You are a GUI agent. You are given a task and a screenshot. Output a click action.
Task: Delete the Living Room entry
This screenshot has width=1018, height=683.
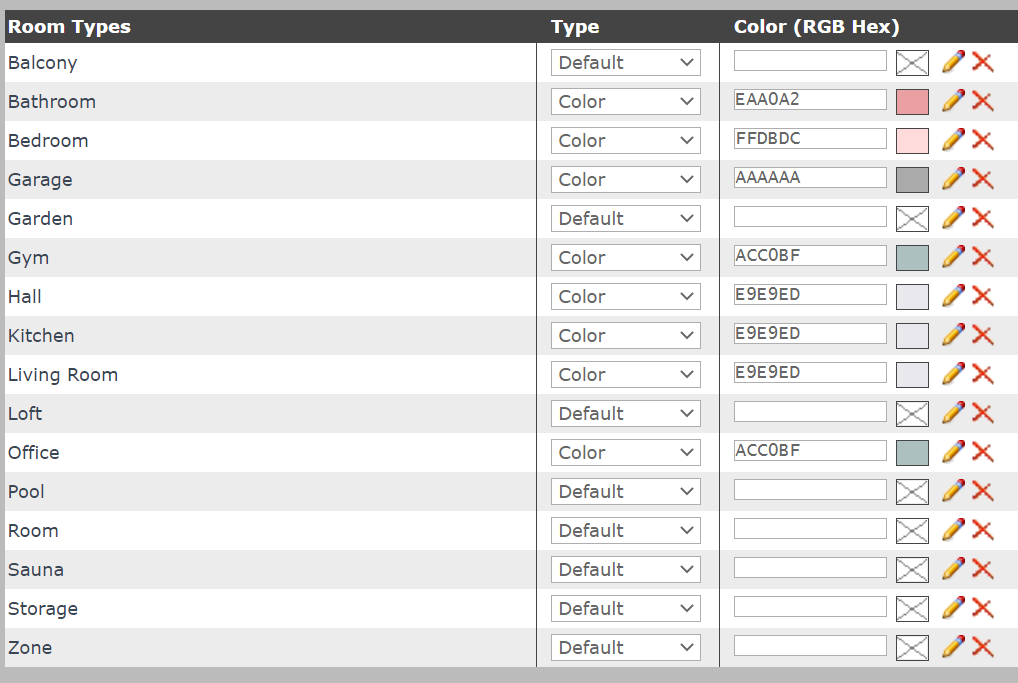click(983, 374)
